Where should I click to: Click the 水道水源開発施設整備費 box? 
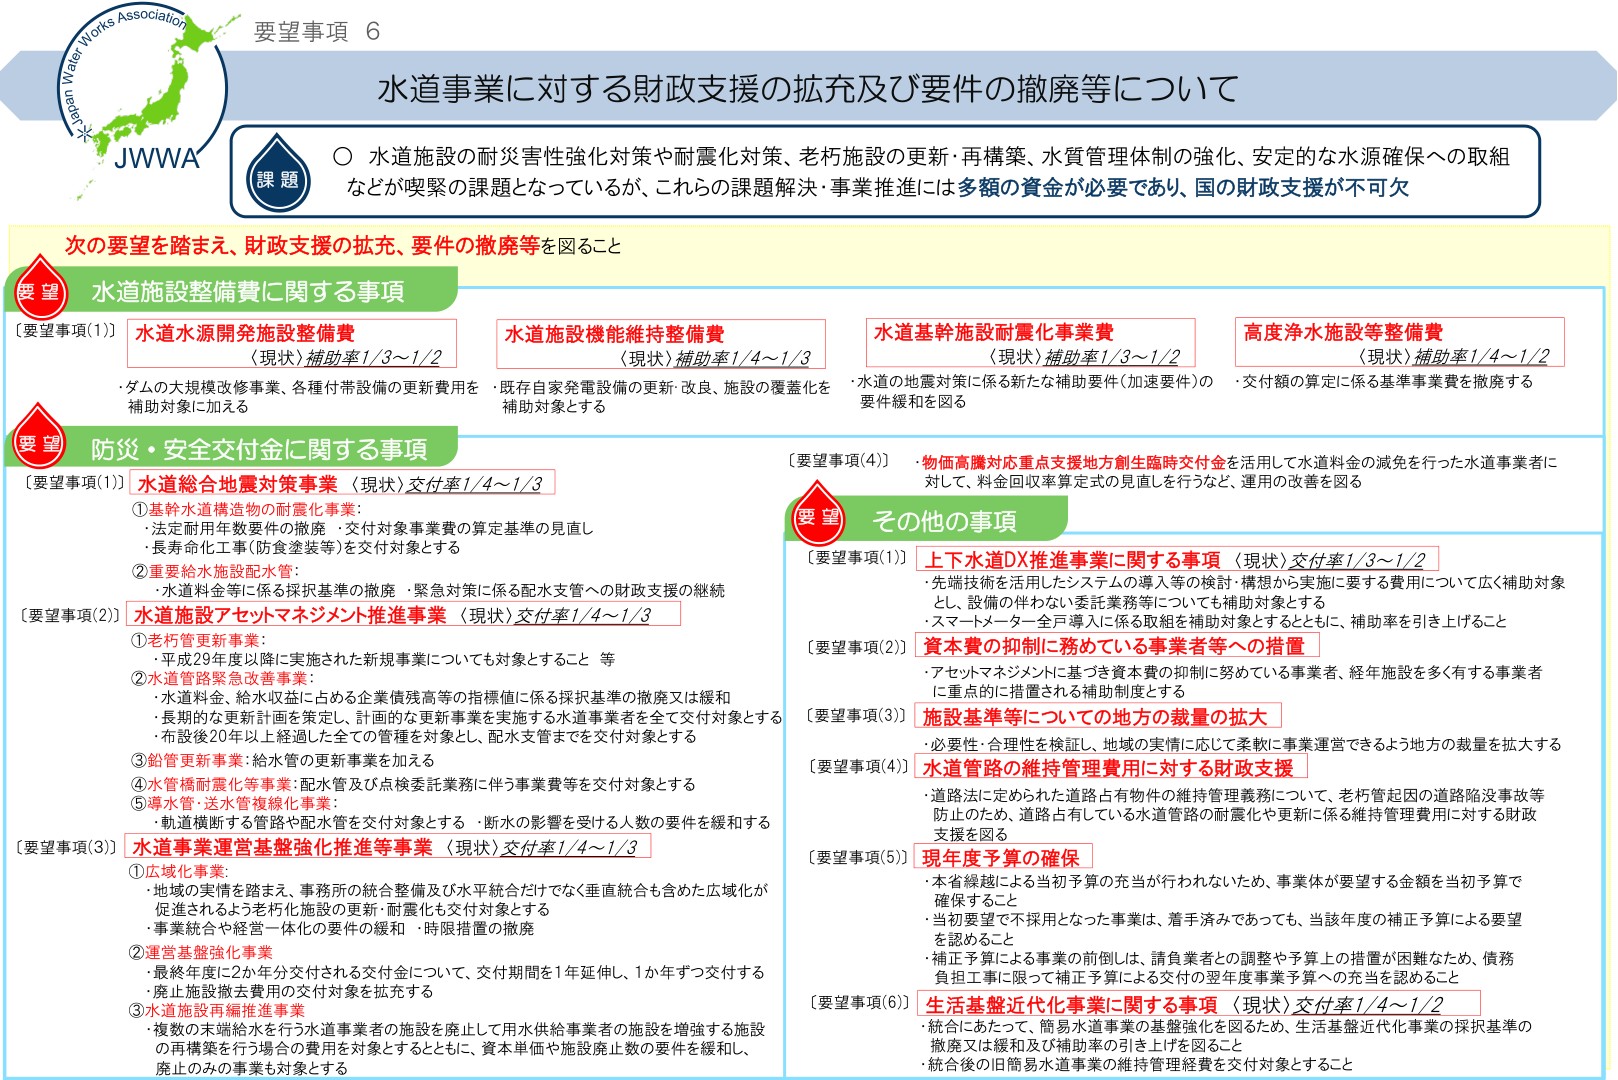[x=292, y=344]
